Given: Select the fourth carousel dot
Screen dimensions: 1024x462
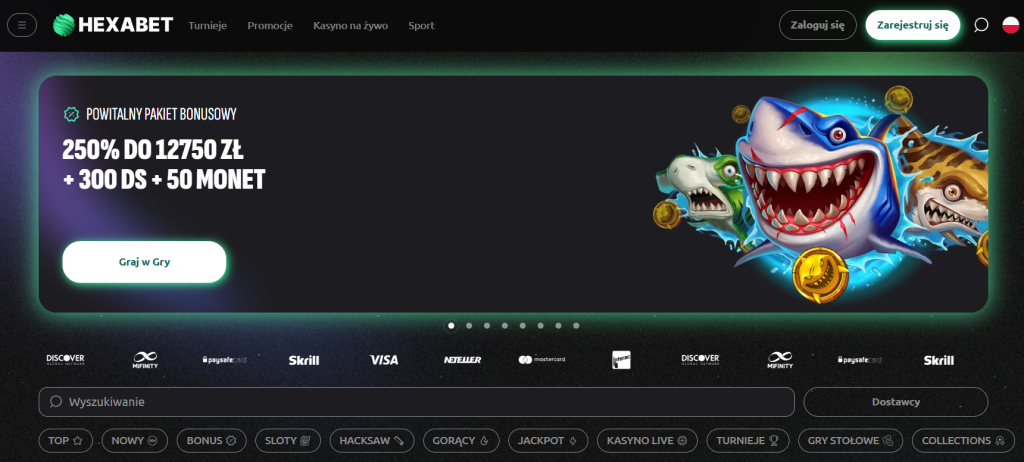Looking at the screenshot, I should [x=504, y=325].
